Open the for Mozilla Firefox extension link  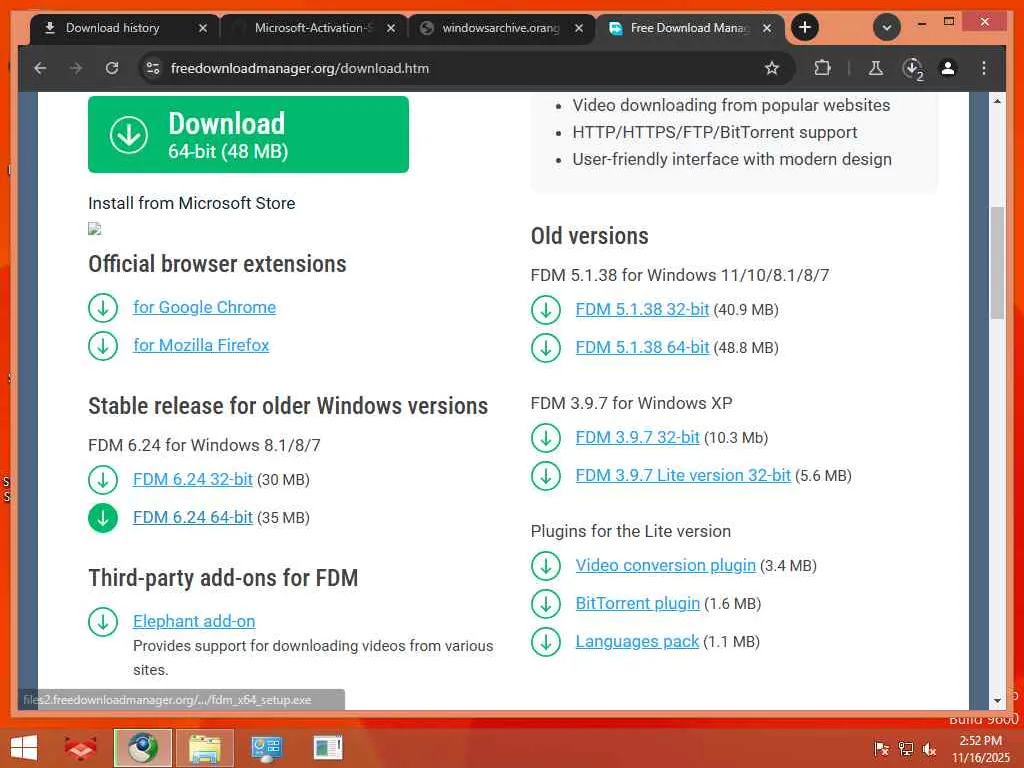(x=201, y=345)
